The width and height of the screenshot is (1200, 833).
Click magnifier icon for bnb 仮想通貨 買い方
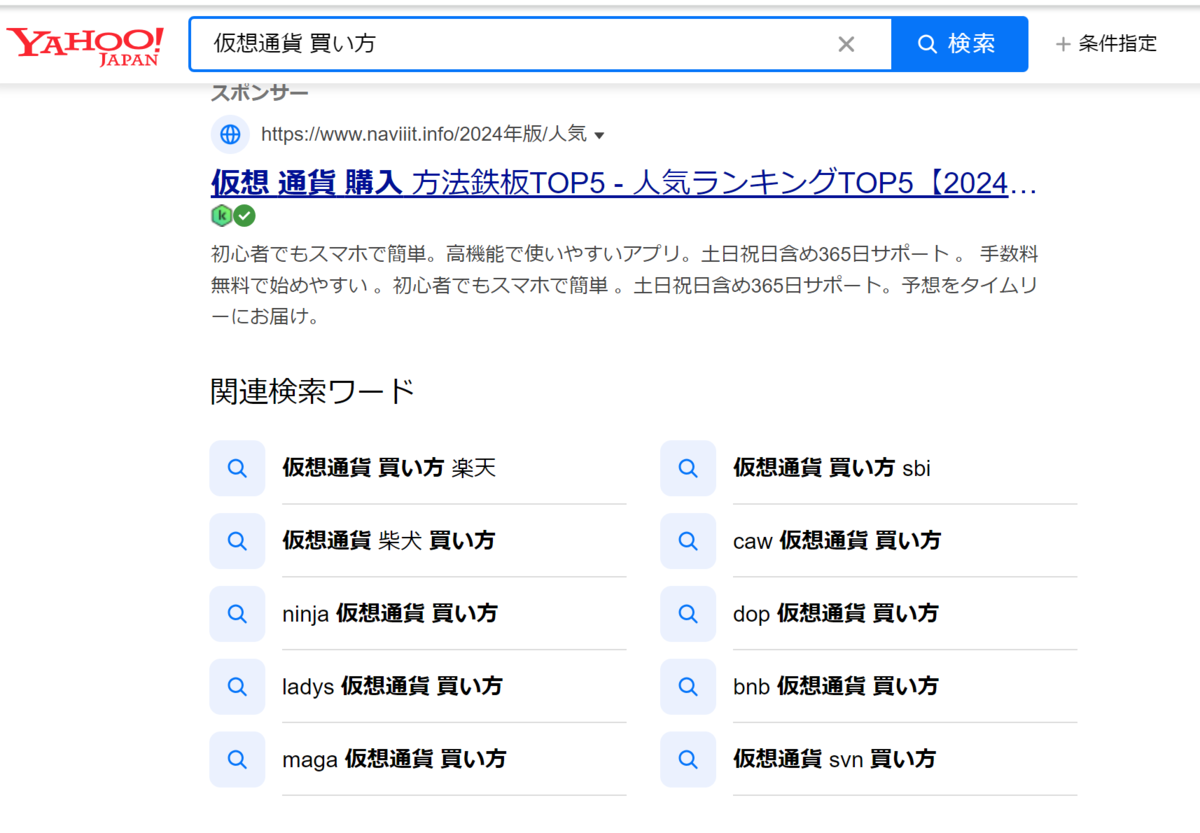tap(688, 686)
